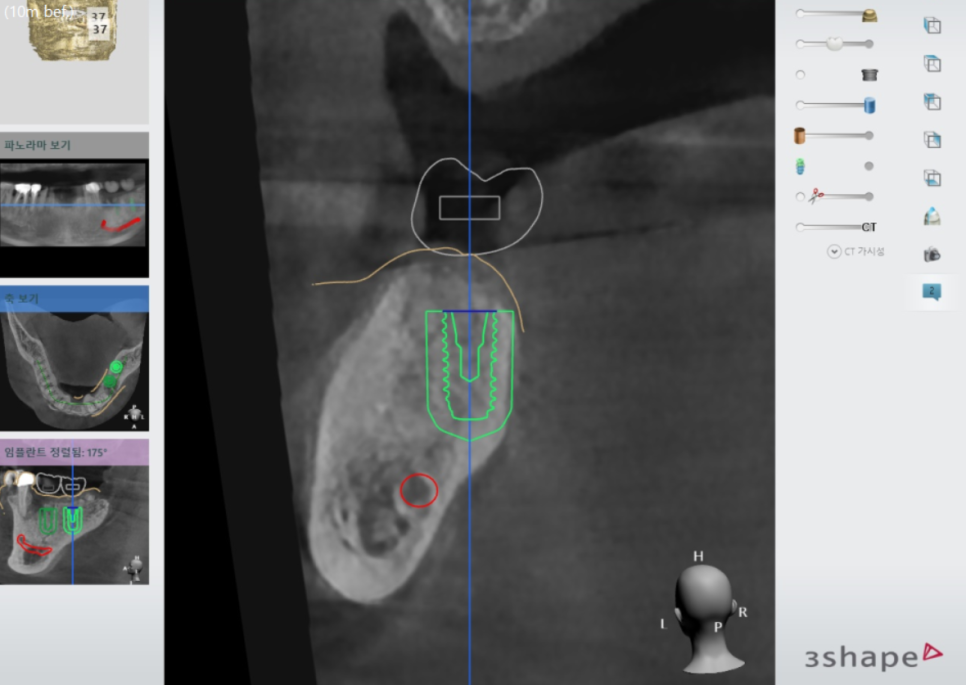Click the bottom-most view cube icon

pos(931,178)
